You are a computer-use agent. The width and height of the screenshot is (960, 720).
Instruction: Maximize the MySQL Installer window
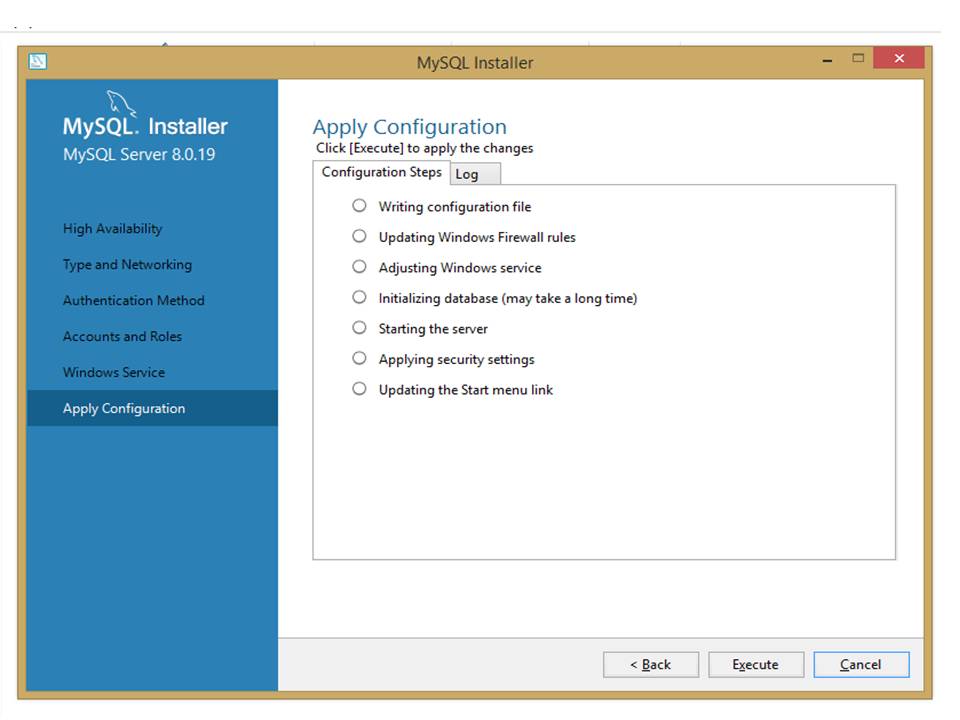point(858,58)
